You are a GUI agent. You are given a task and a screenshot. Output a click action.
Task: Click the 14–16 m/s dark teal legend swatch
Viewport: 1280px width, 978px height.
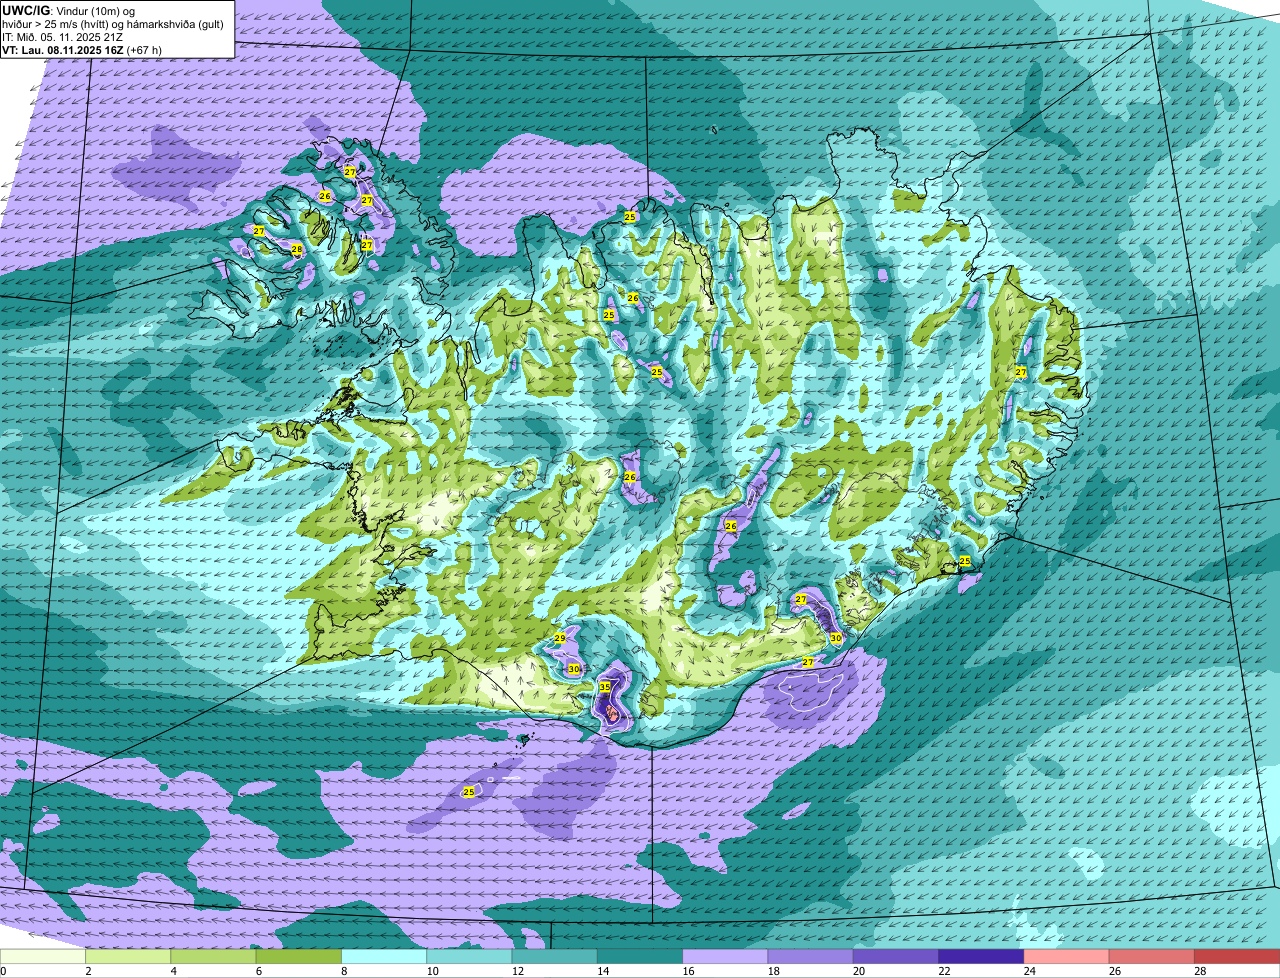[x=640, y=957]
